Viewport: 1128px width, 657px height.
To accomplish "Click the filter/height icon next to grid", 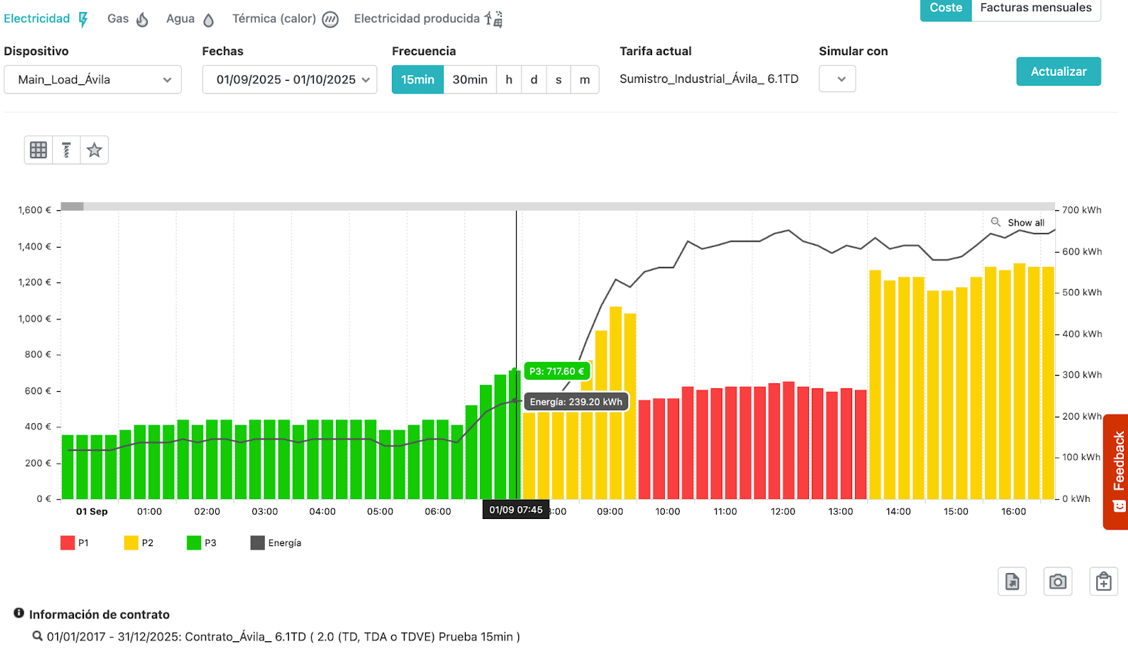I will [x=66, y=150].
